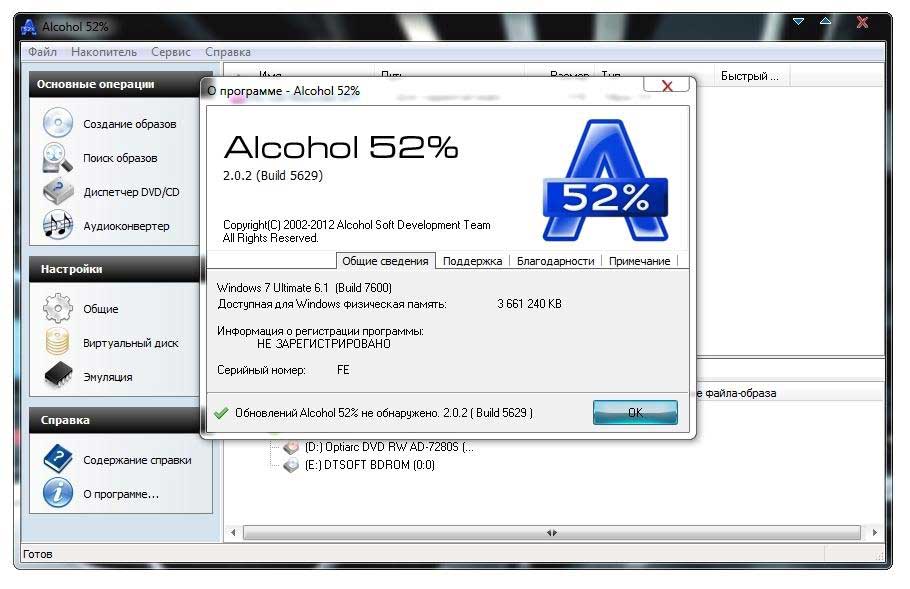Click the Поиск образов magnifier icon

click(x=57, y=158)
